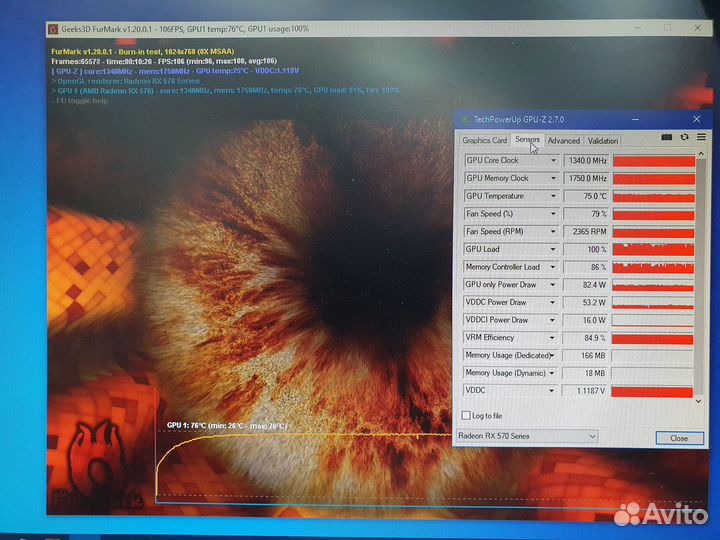The width and height of the screenshot is (720, 540).
Task: Click the 75.0 °C temperature value
Action: click(586, 196)
